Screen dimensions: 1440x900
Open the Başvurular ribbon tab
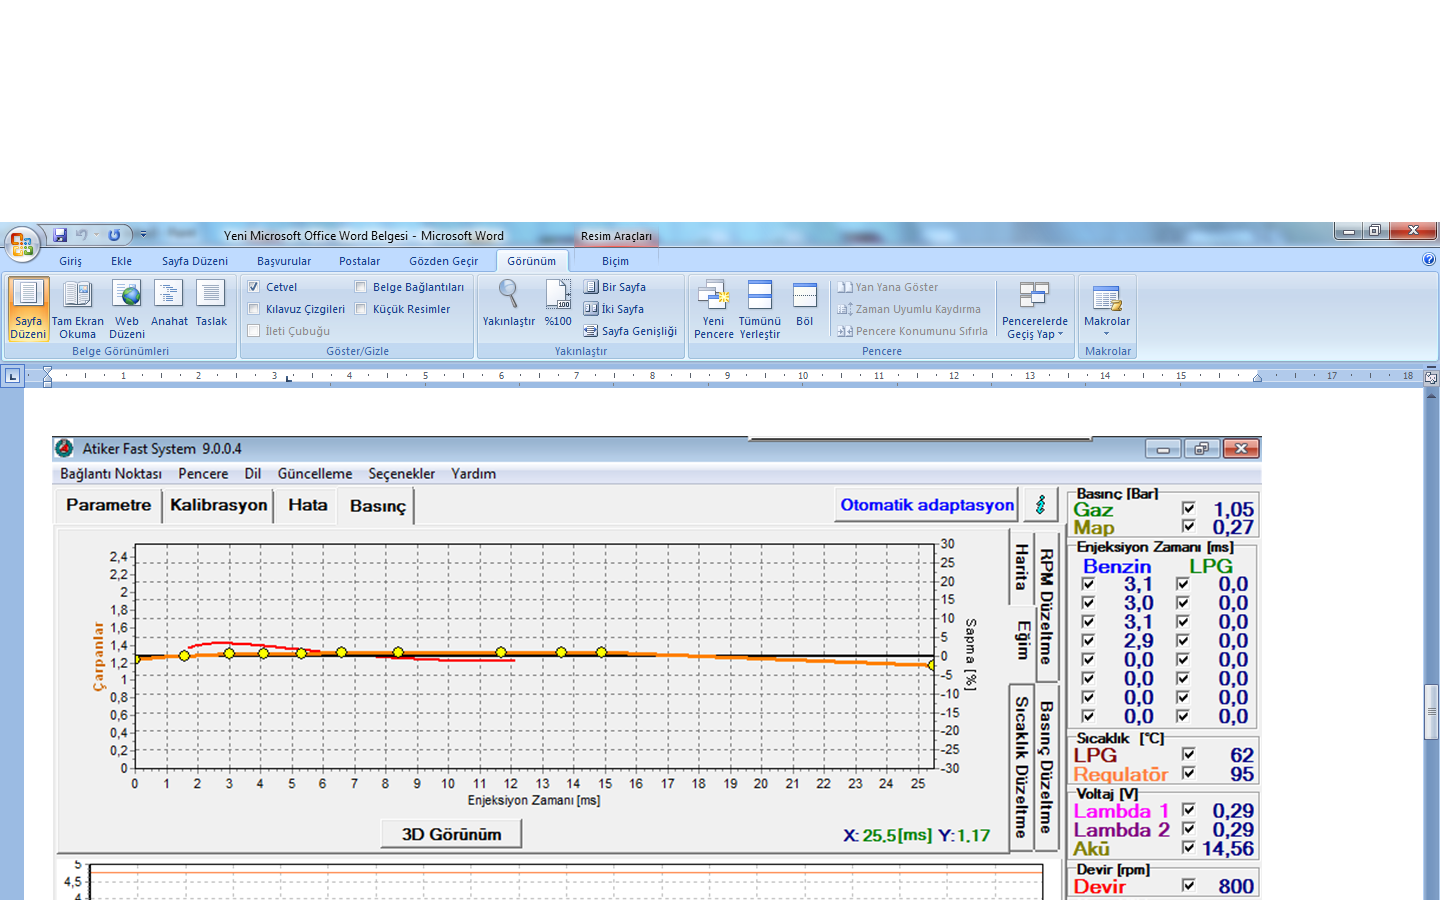[x=284, y=261]
